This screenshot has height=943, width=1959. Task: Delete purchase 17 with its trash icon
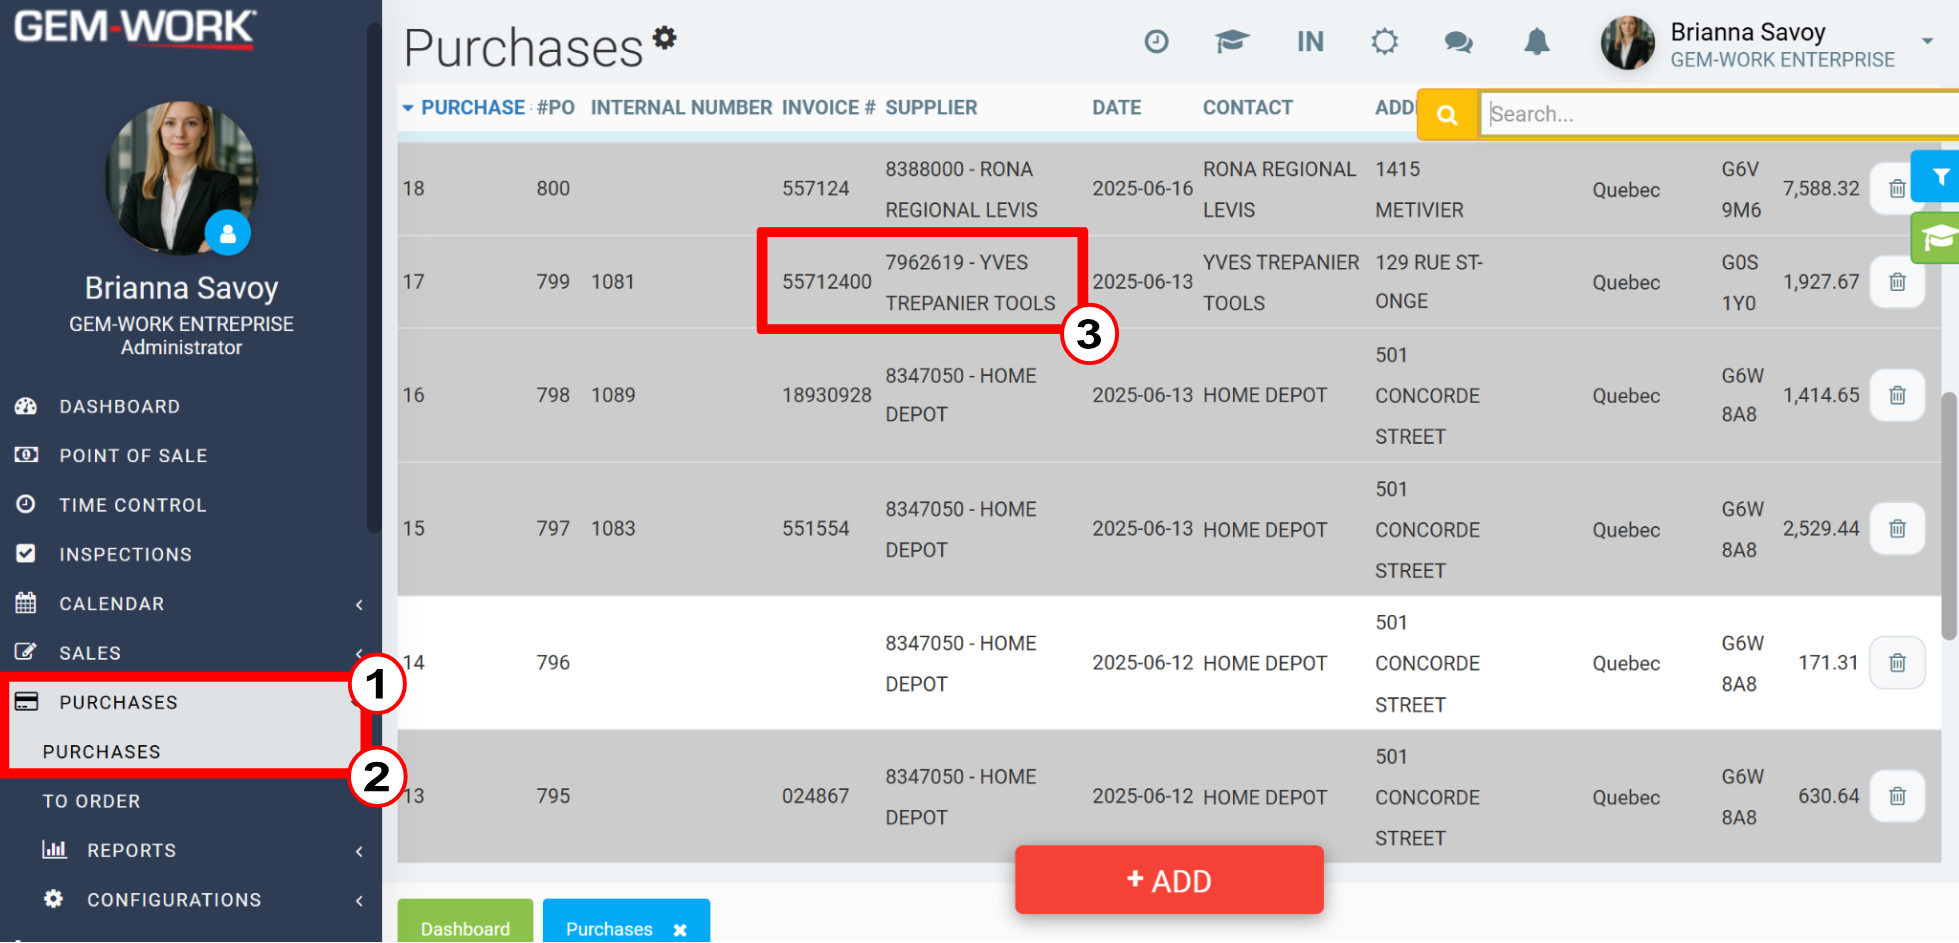point(1897,282)
